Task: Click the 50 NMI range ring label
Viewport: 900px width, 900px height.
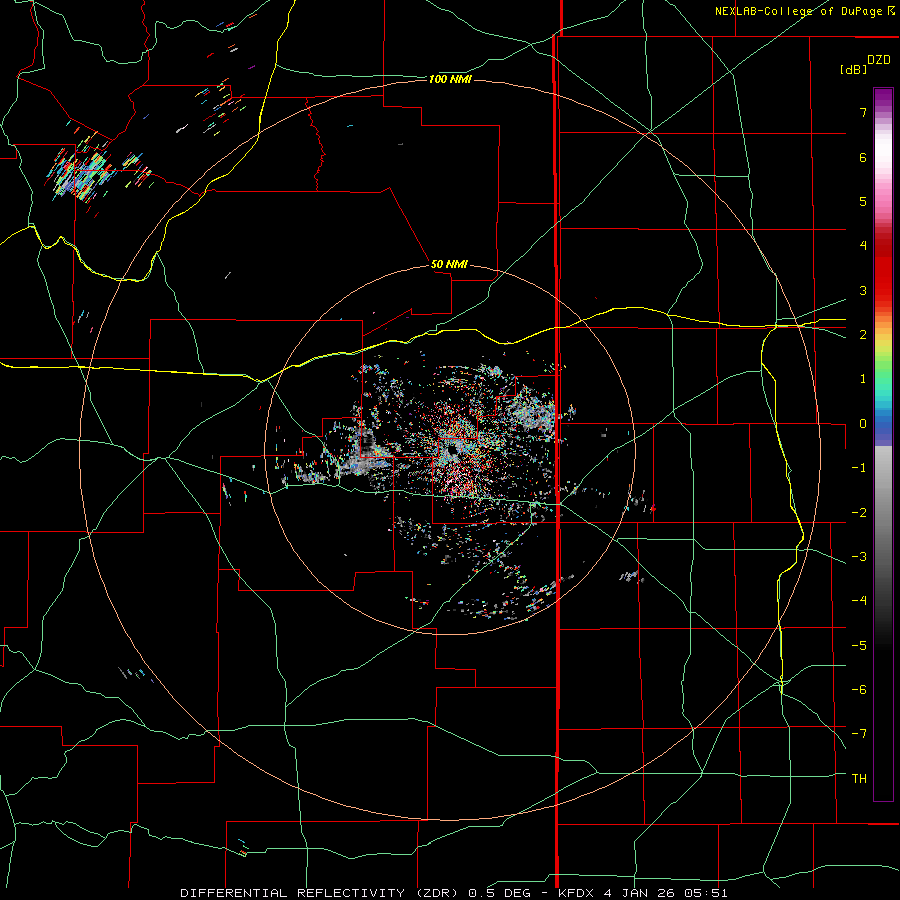Action: (x=449, y=264)
